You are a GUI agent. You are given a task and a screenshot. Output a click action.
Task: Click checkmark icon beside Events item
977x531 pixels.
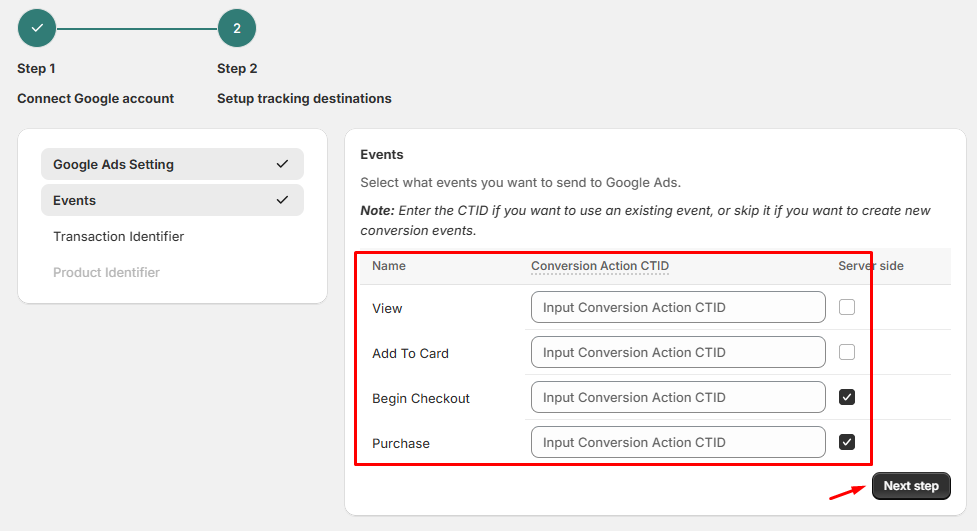(x=282, y=200)
